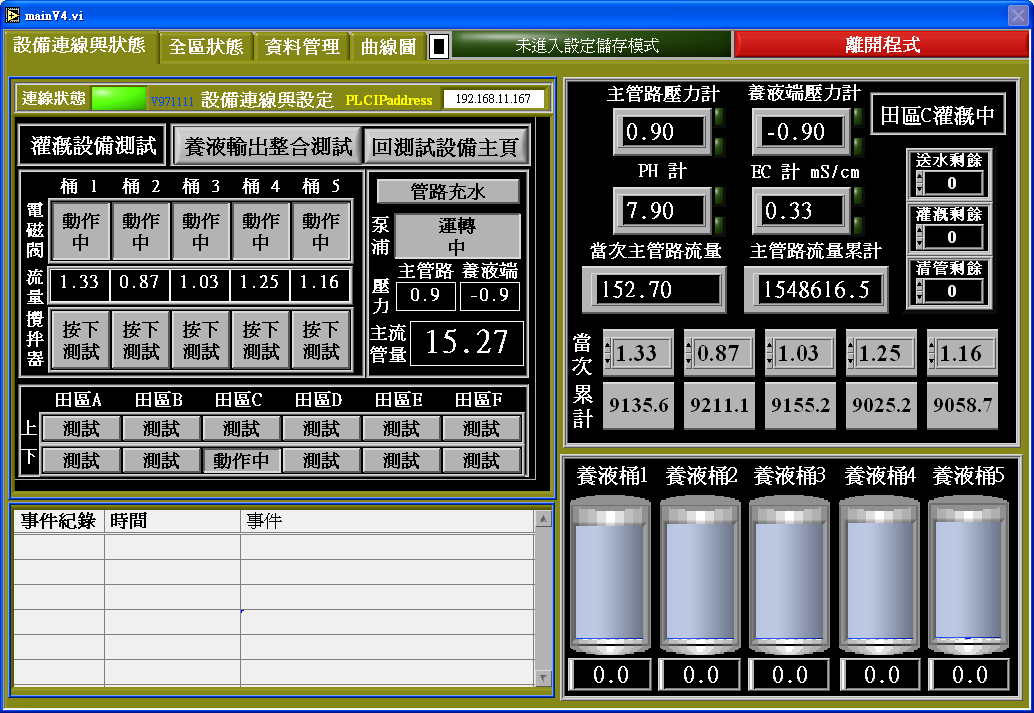
Task: Increase the 當次 1.33 flow stepper
Action: tap(609, 347)
